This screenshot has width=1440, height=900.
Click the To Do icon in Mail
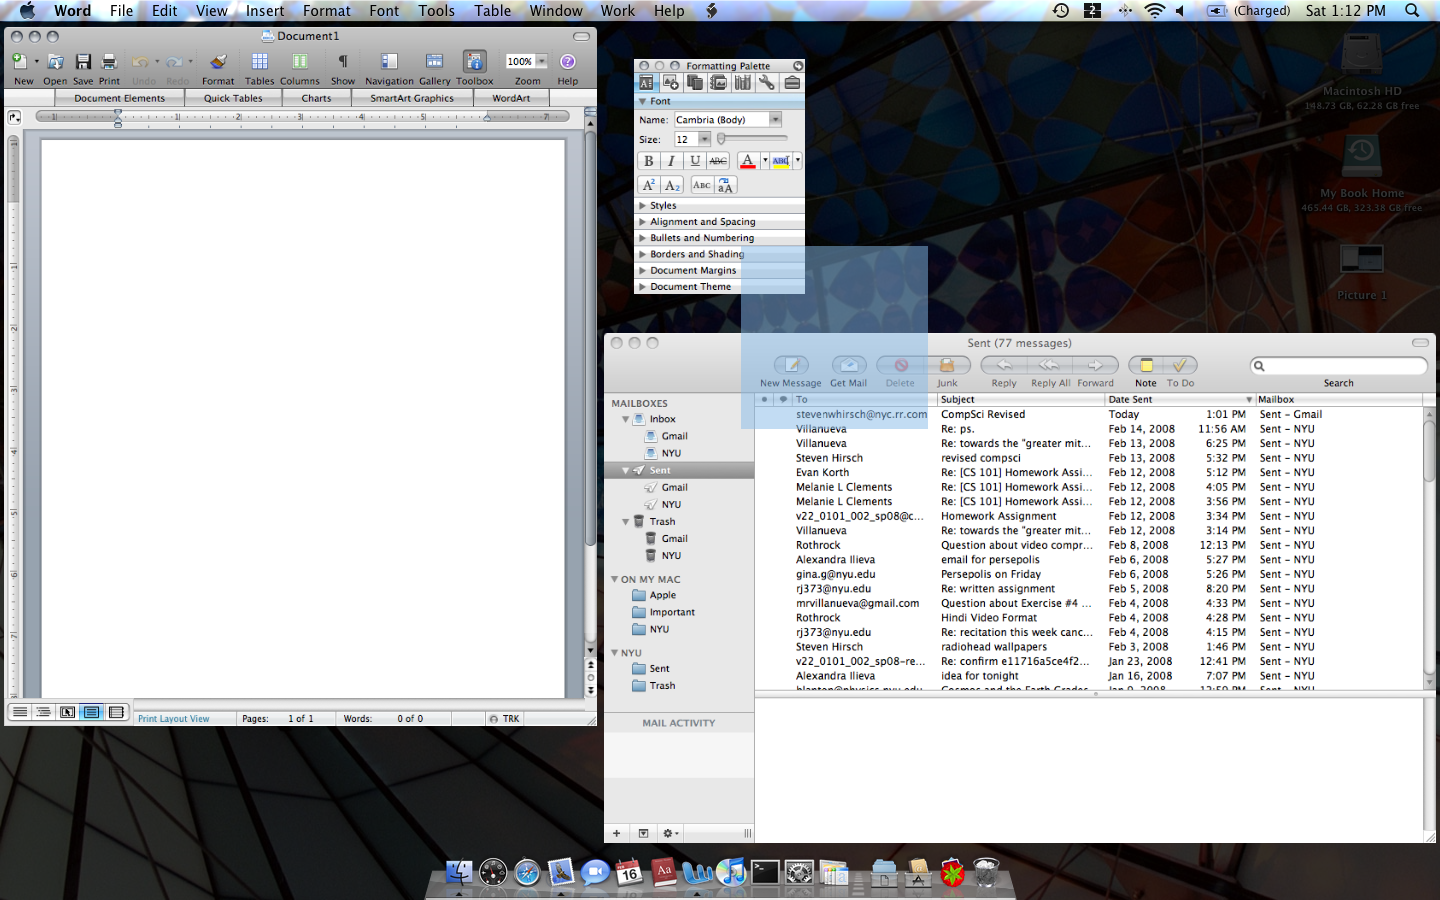click(1180, 365)
